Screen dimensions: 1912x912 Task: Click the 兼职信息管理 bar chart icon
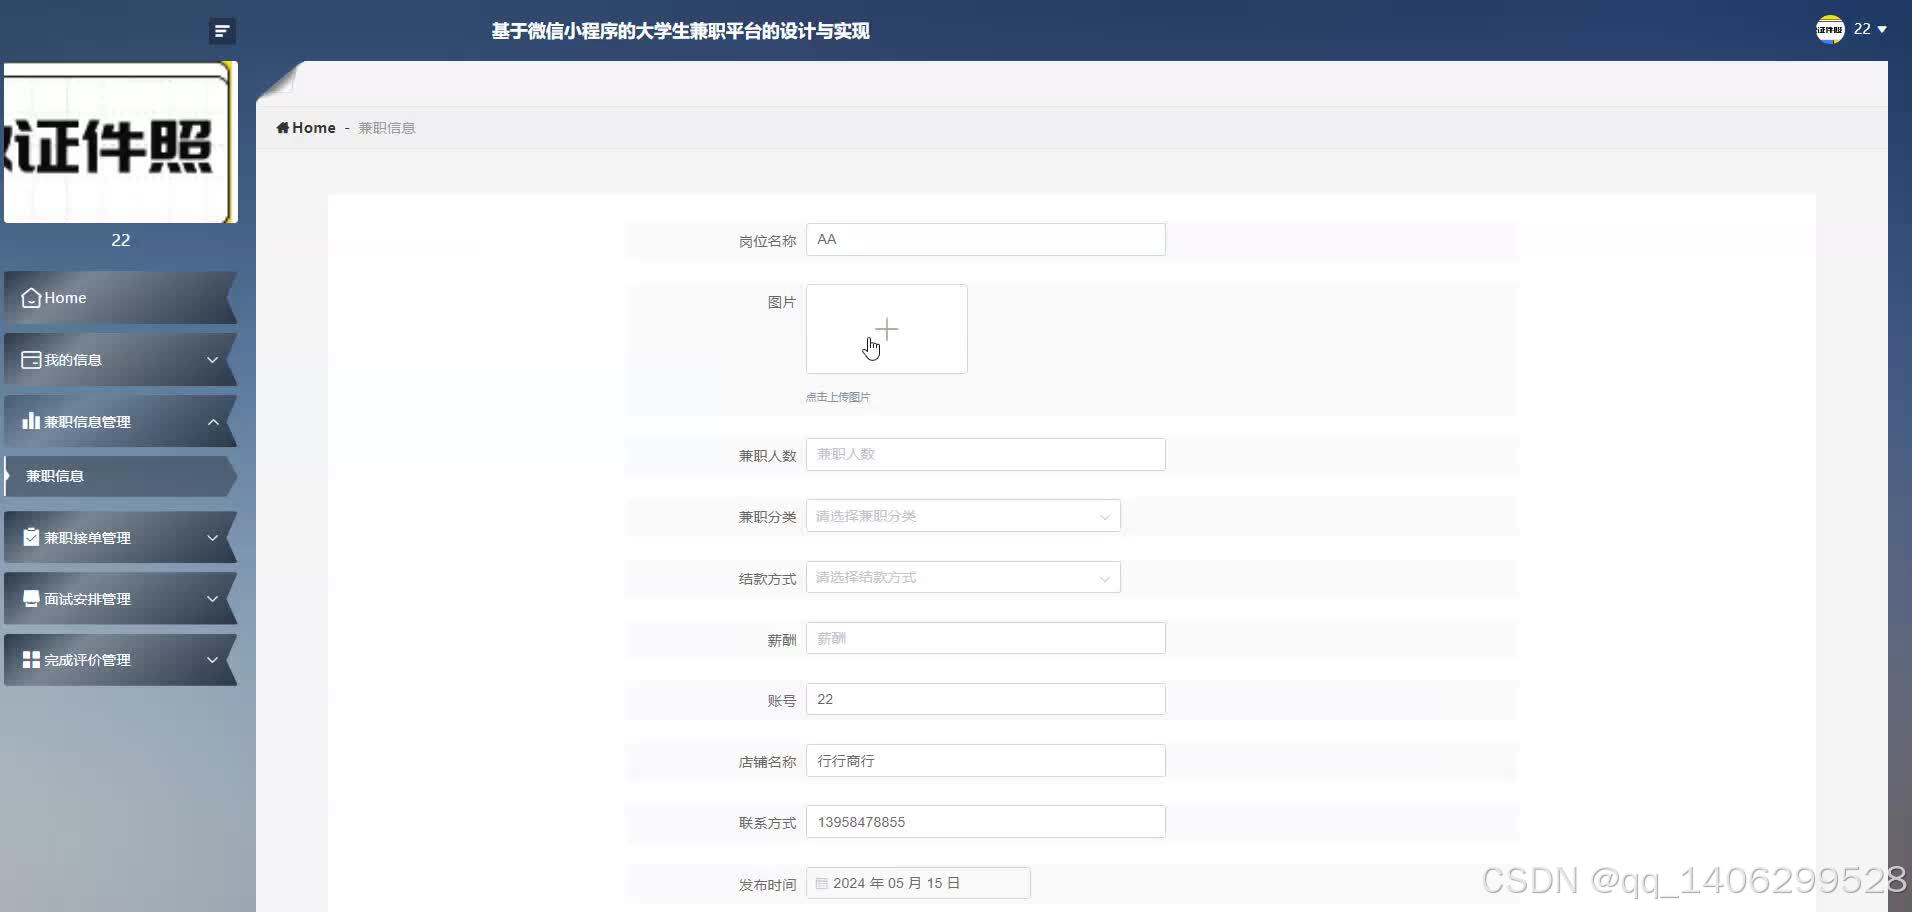click(x=31, y=421)
